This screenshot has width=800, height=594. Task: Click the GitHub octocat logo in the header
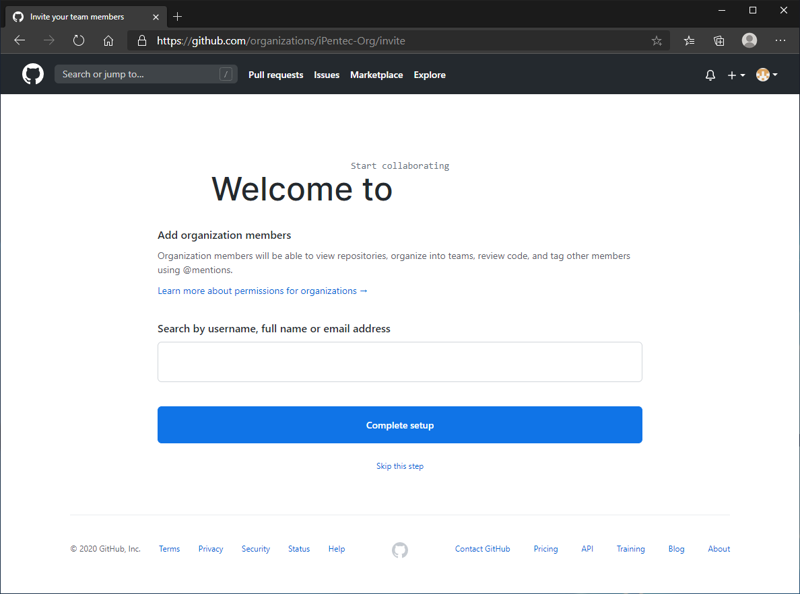click(32, 74)
